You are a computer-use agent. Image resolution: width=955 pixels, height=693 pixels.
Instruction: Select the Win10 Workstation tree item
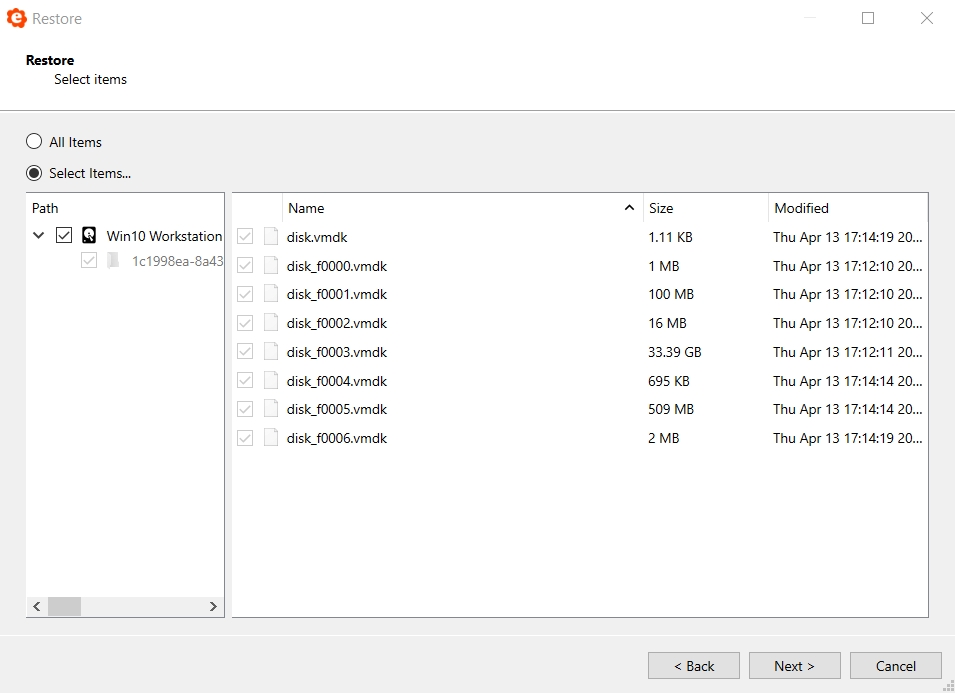tap(164, 236)
